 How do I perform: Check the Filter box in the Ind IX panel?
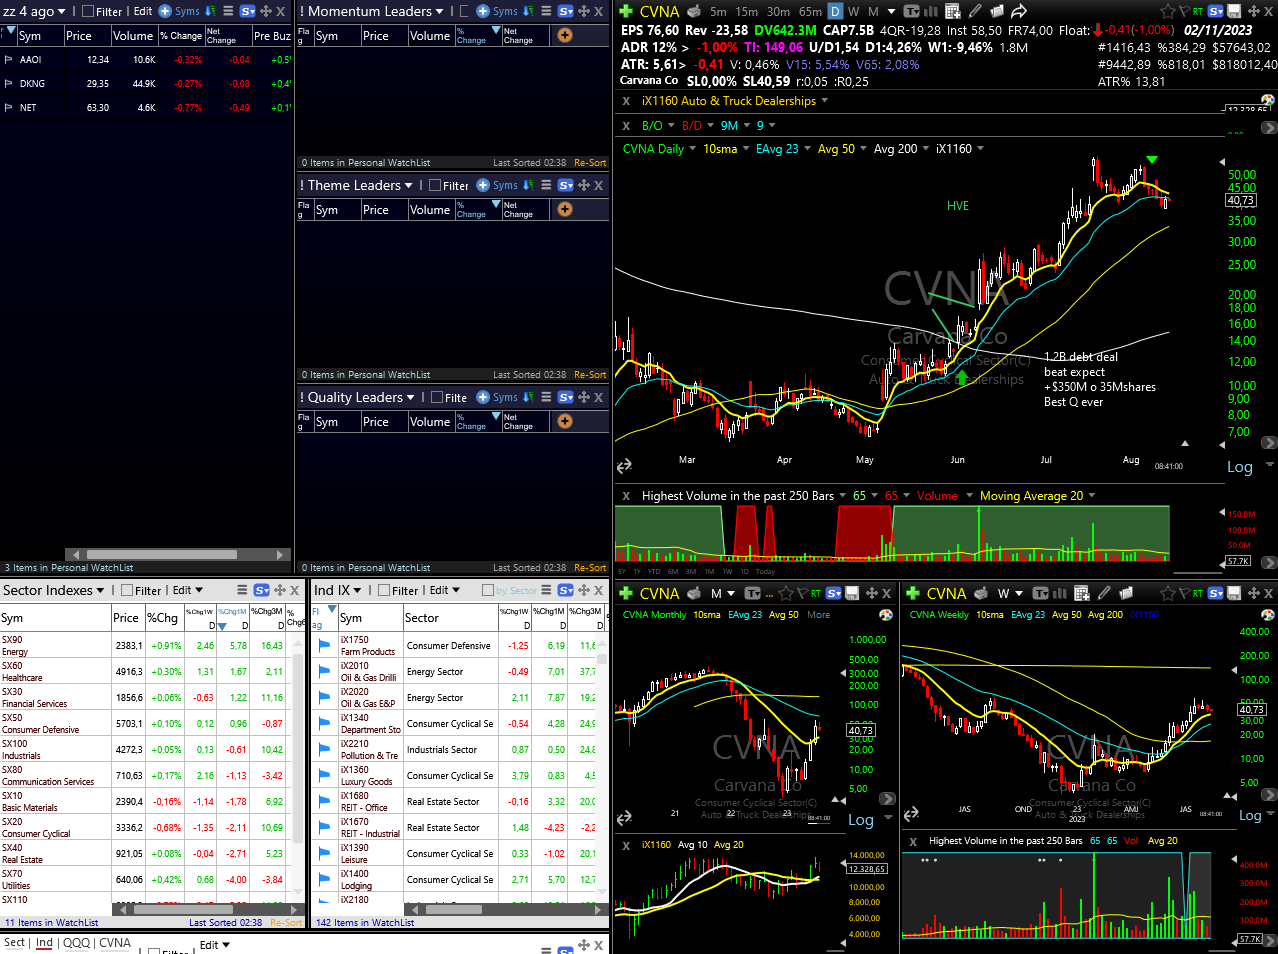point(384,590)
